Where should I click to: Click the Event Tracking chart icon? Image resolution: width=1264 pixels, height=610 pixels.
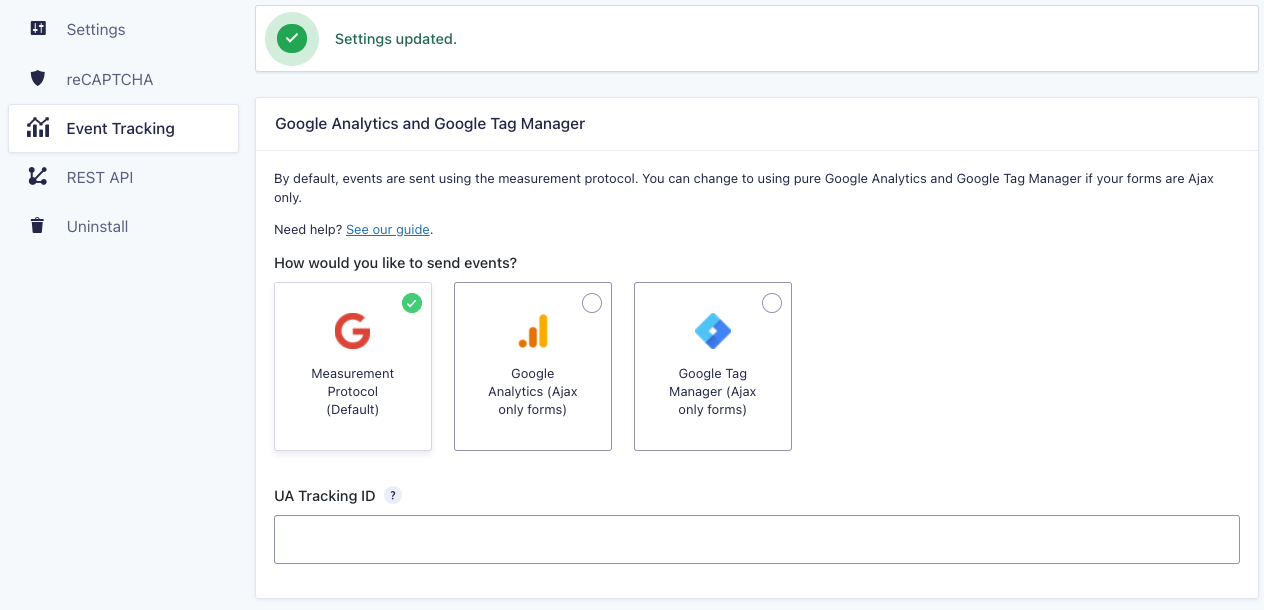pos(38,128)
